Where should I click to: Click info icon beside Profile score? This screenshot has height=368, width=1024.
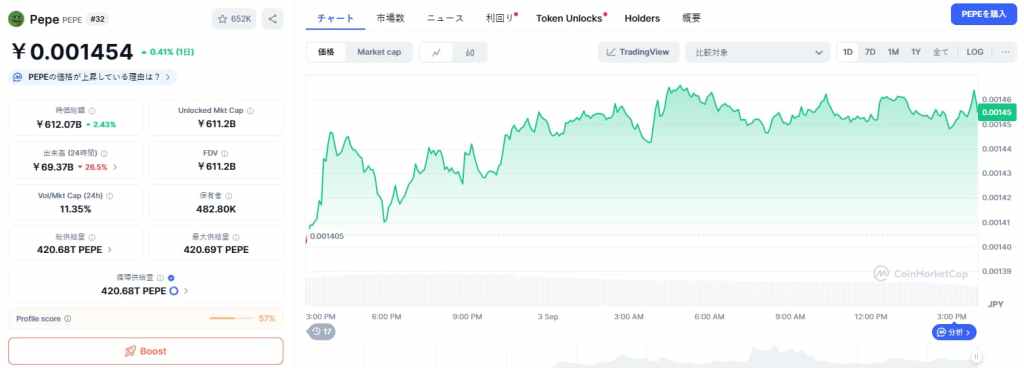68,319
